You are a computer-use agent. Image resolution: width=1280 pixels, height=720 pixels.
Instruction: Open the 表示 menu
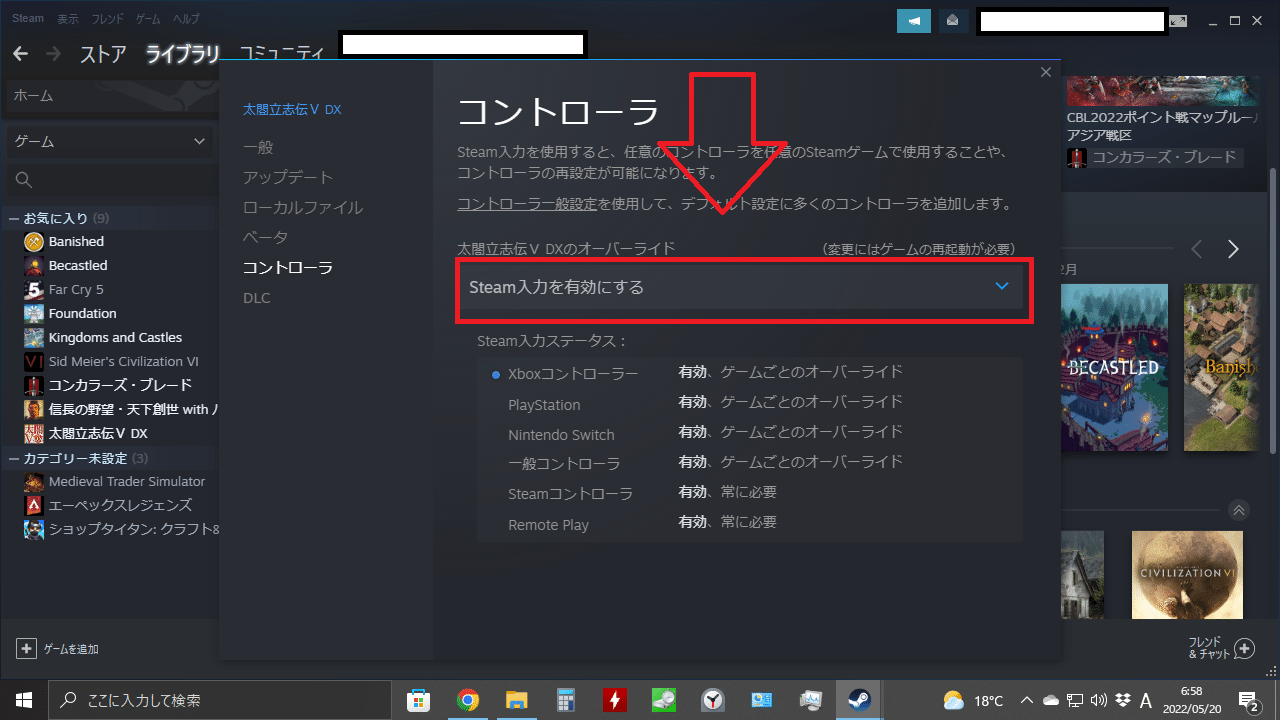point(68,19)
